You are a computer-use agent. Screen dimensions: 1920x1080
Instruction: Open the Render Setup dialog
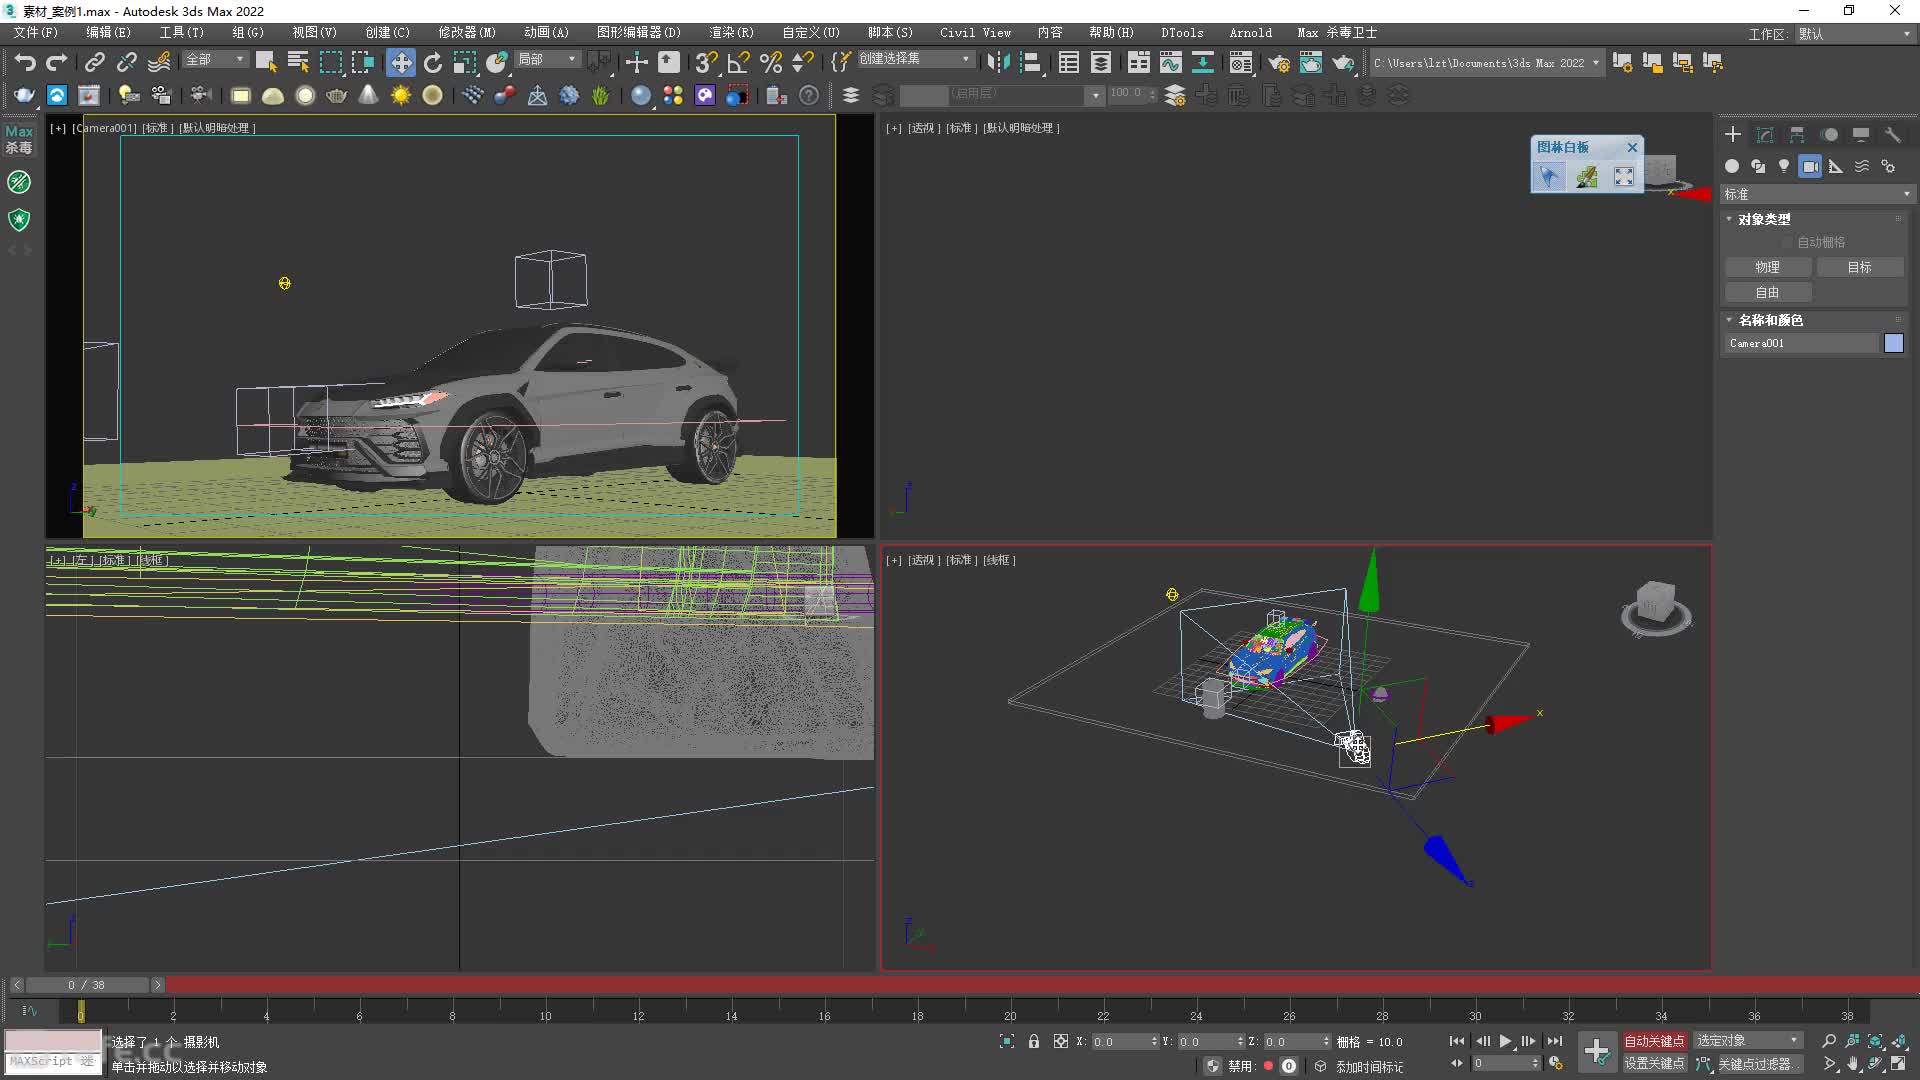coord(1279,63)
